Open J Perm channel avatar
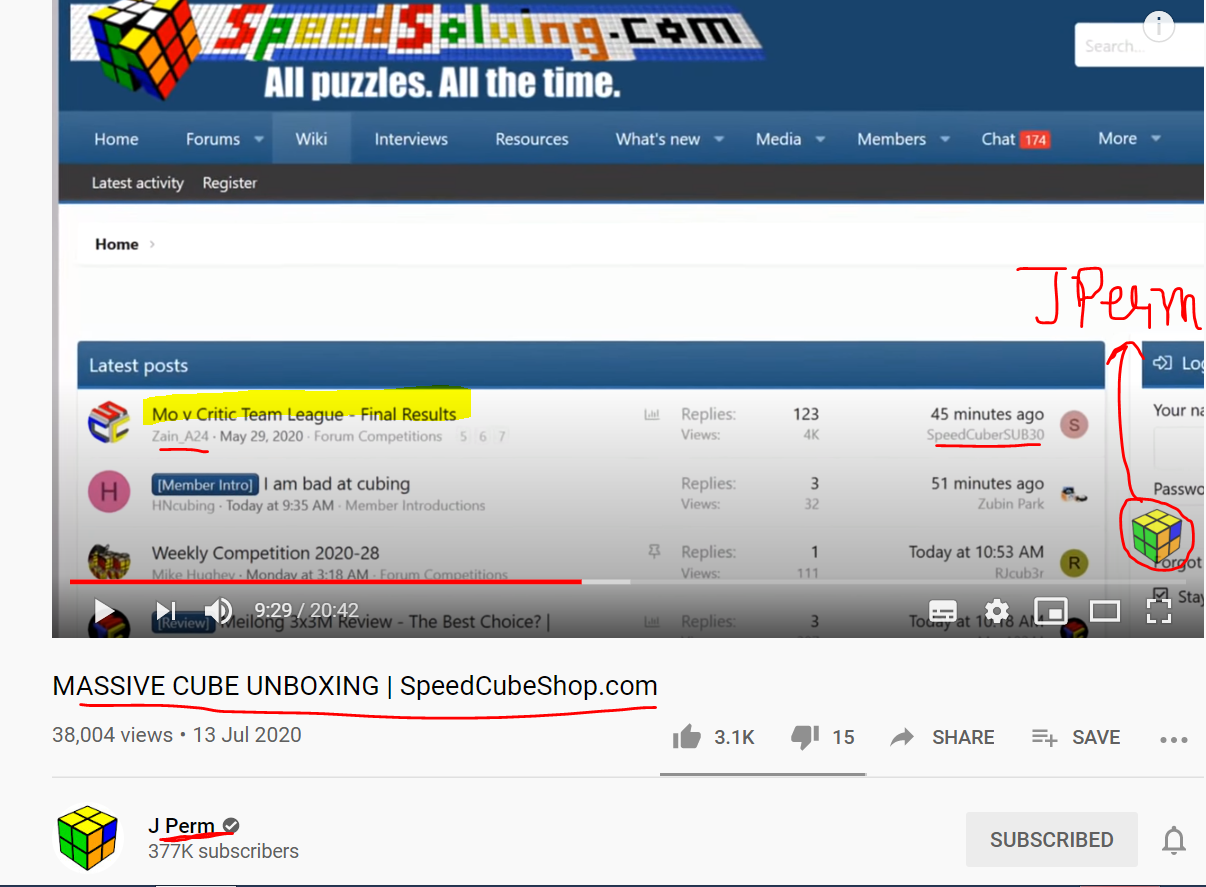1206x887 pixels. pyautogui.click(x=88, y=839)
